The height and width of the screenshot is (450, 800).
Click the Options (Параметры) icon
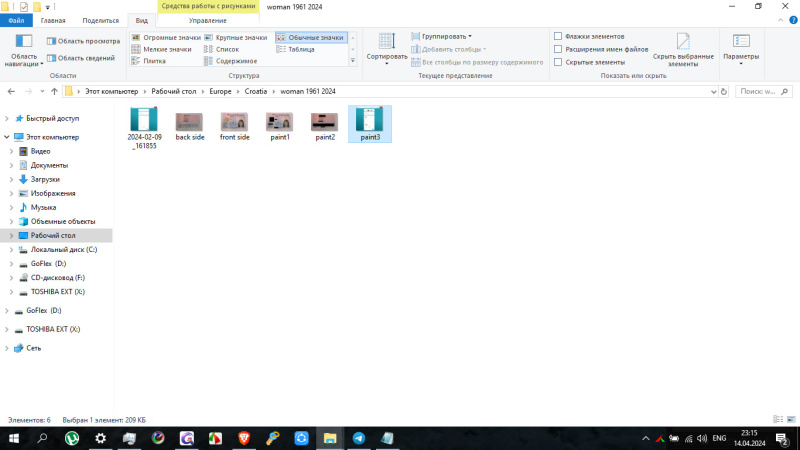click(x=741, y=42)
